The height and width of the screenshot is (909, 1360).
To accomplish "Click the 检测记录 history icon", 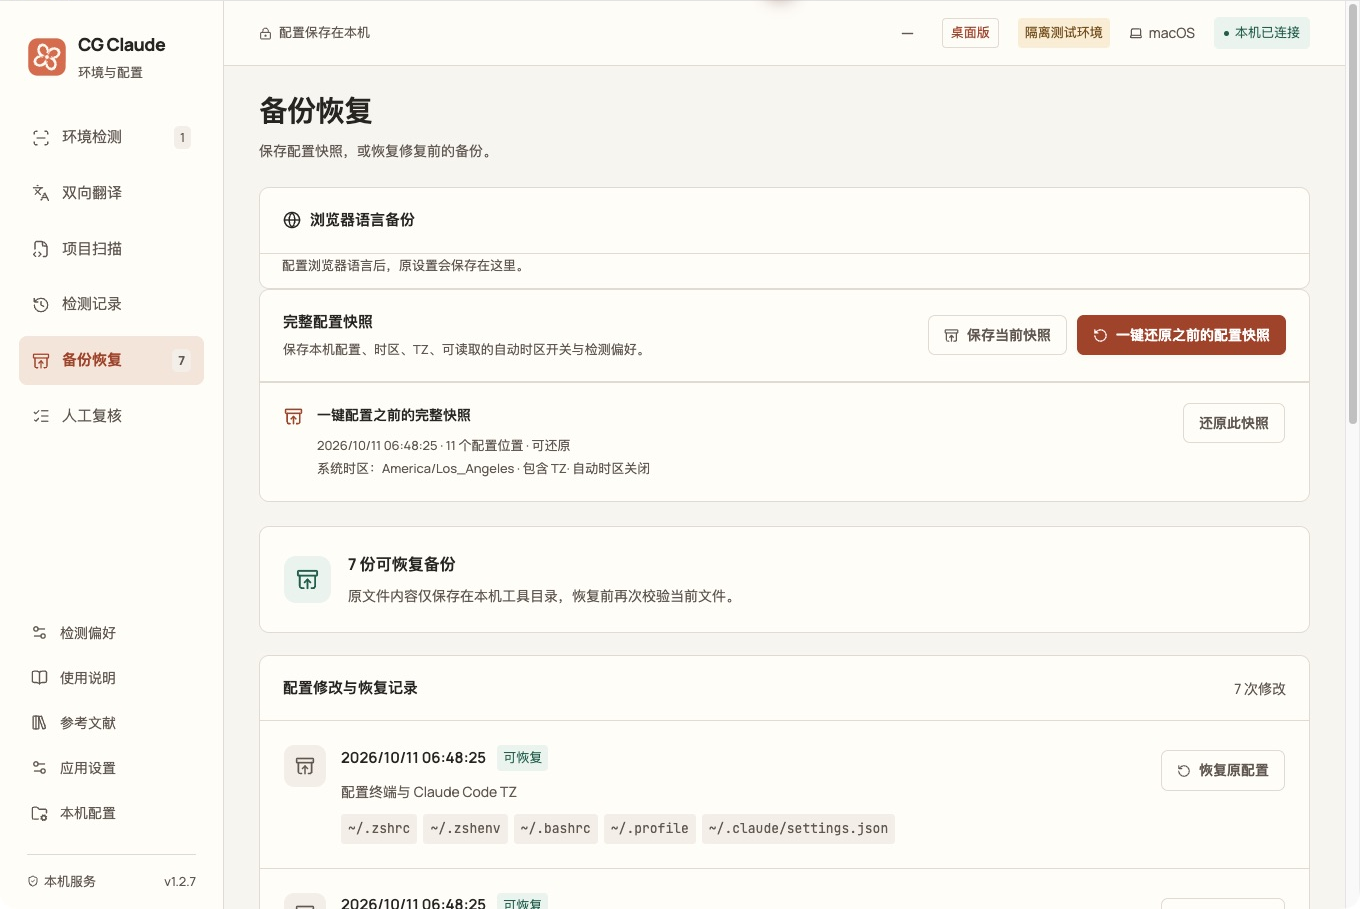I will (x=41, y=305).
